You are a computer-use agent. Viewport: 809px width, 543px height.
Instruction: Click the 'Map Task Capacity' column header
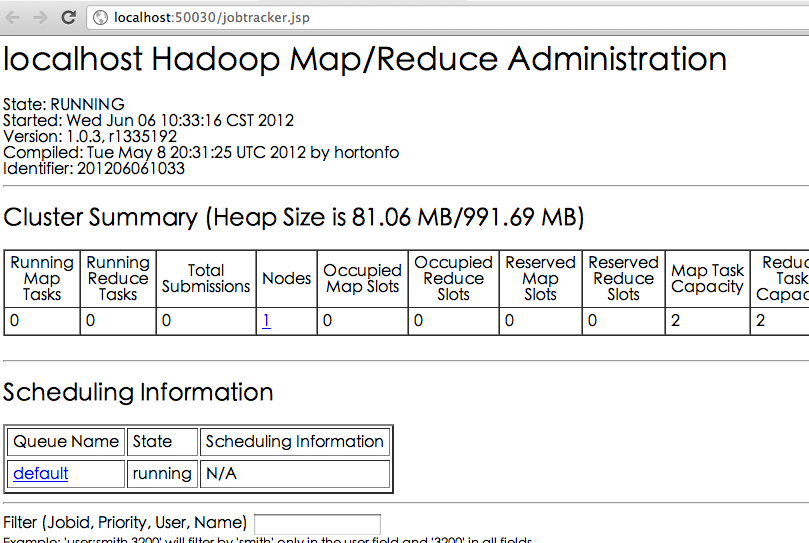tap(707, 279)
